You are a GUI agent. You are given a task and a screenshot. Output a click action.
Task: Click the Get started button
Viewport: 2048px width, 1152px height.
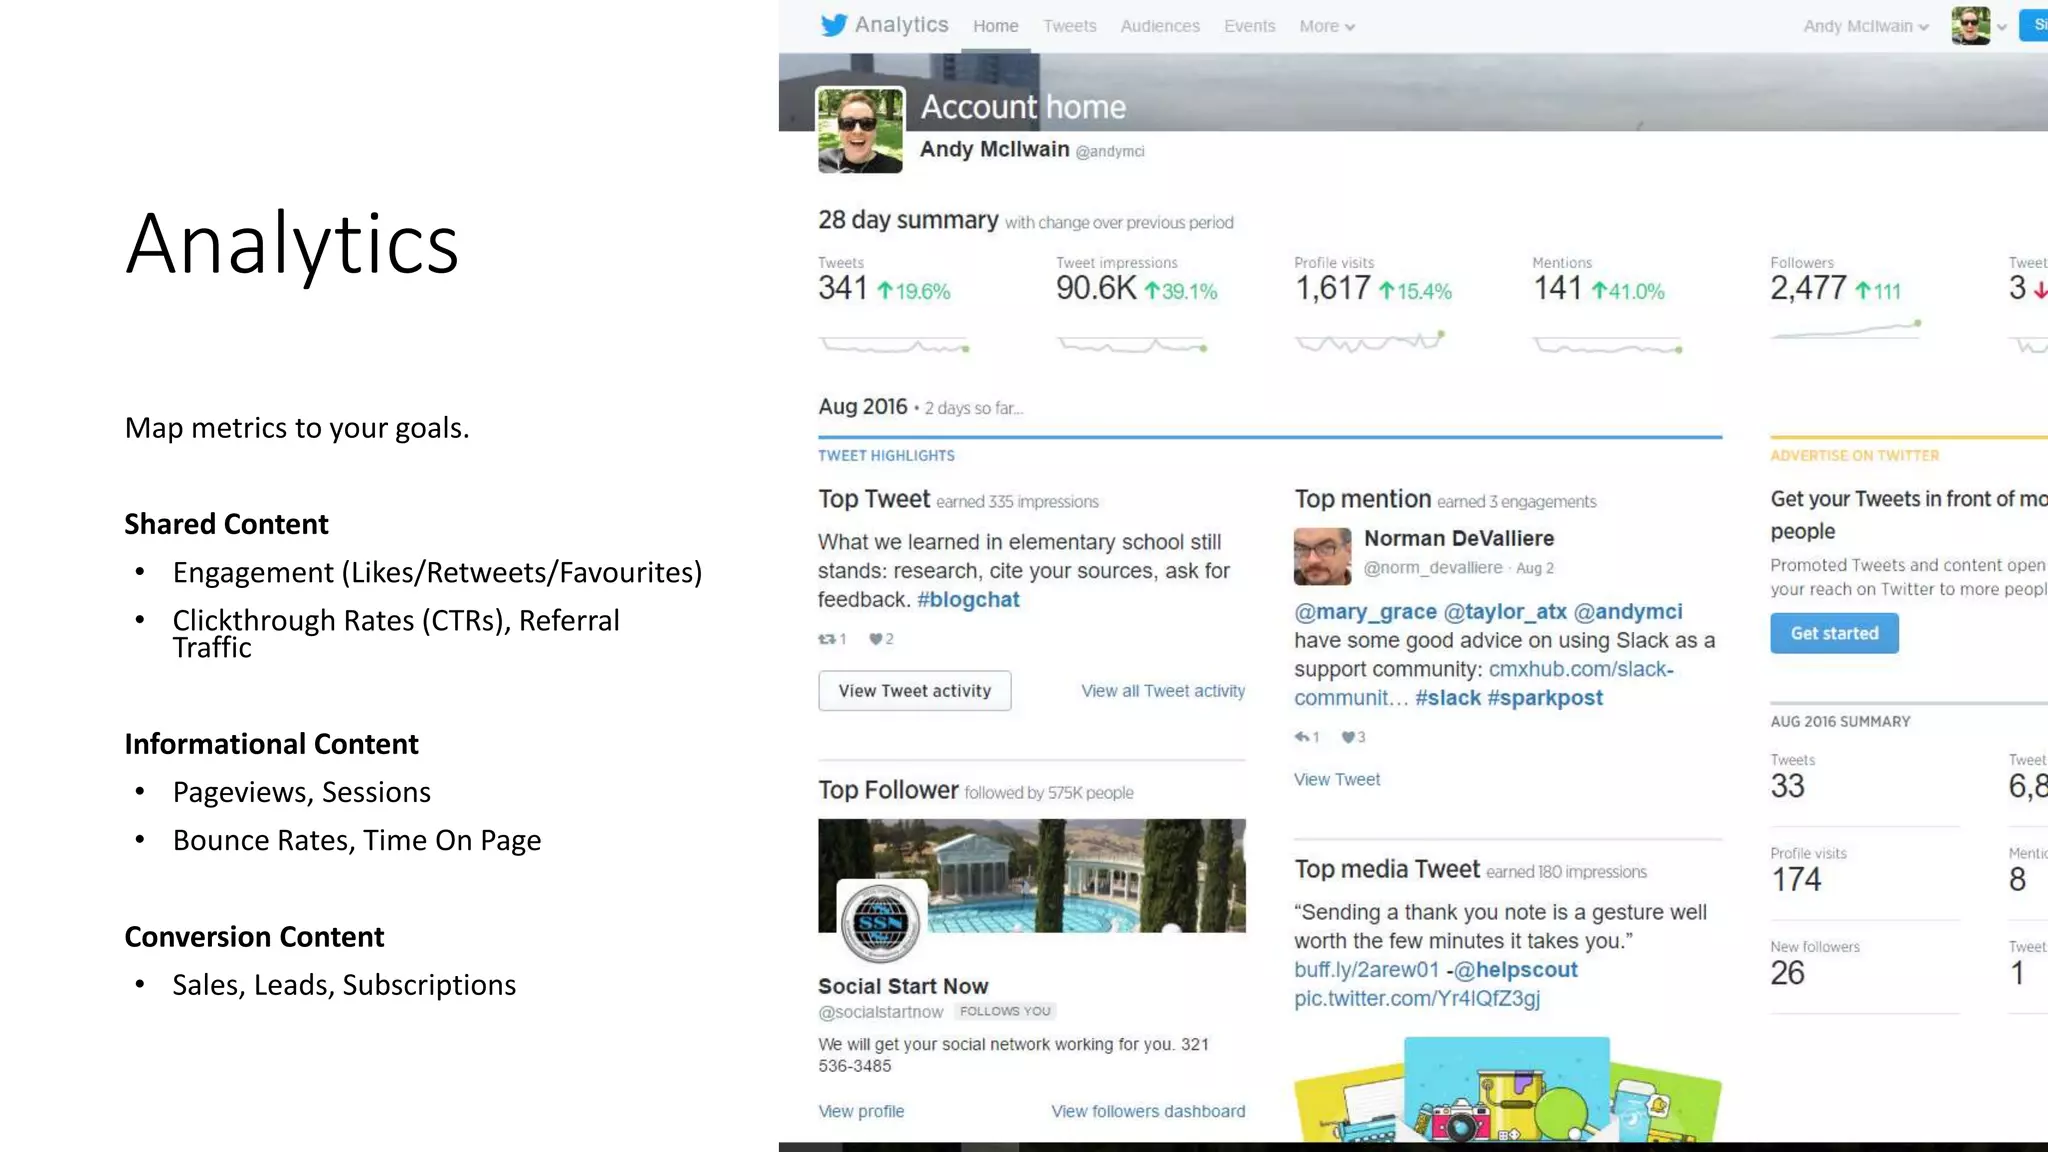coord(1833,633)
